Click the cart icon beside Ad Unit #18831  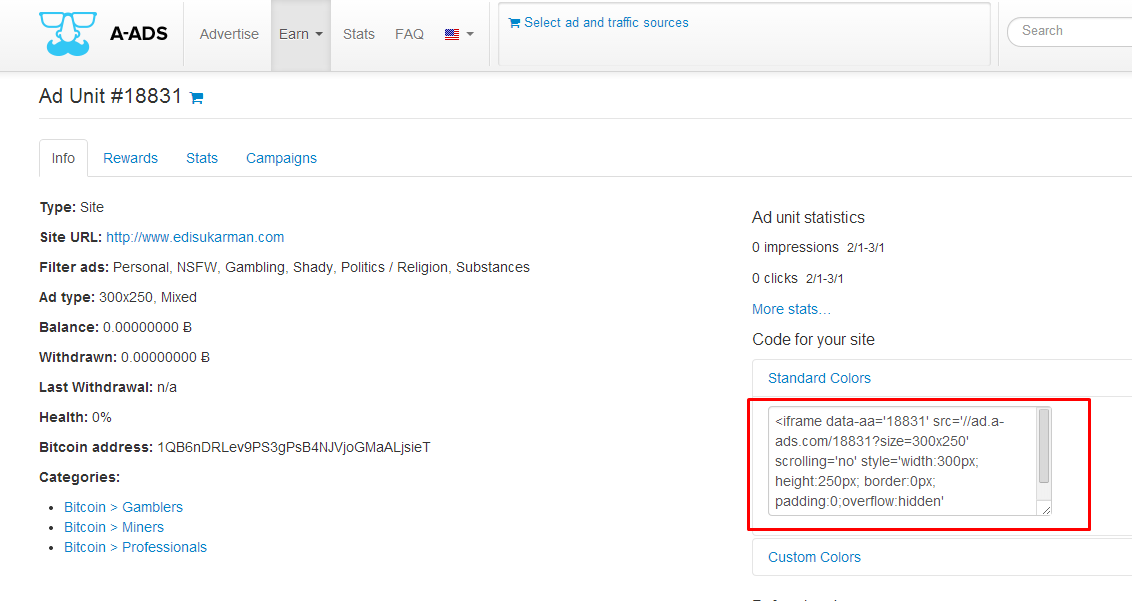196,98
